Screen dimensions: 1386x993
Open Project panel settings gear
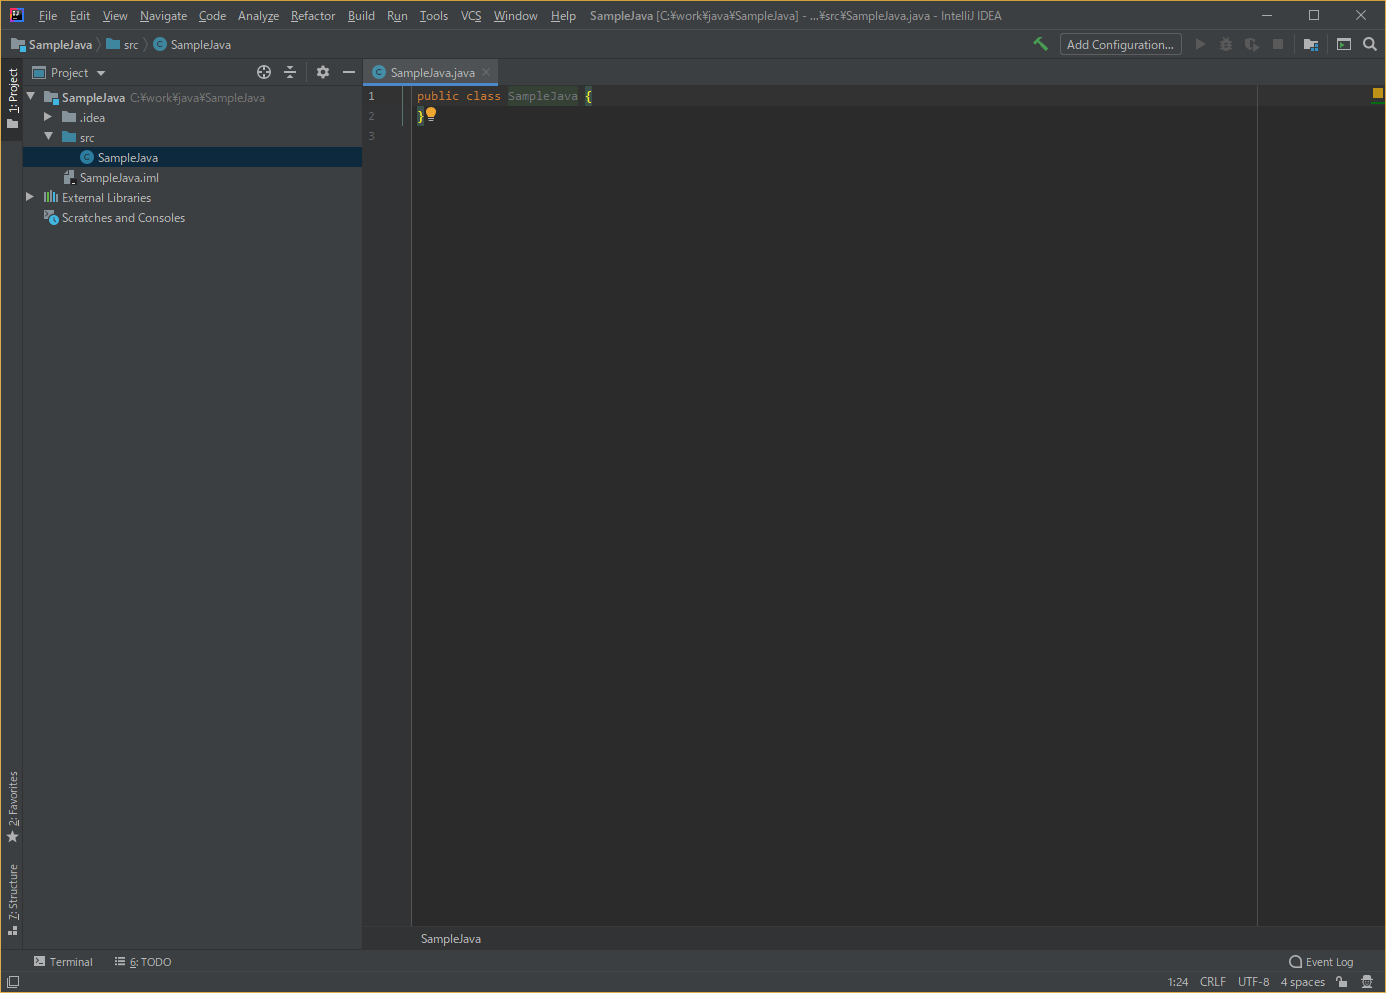322,72
